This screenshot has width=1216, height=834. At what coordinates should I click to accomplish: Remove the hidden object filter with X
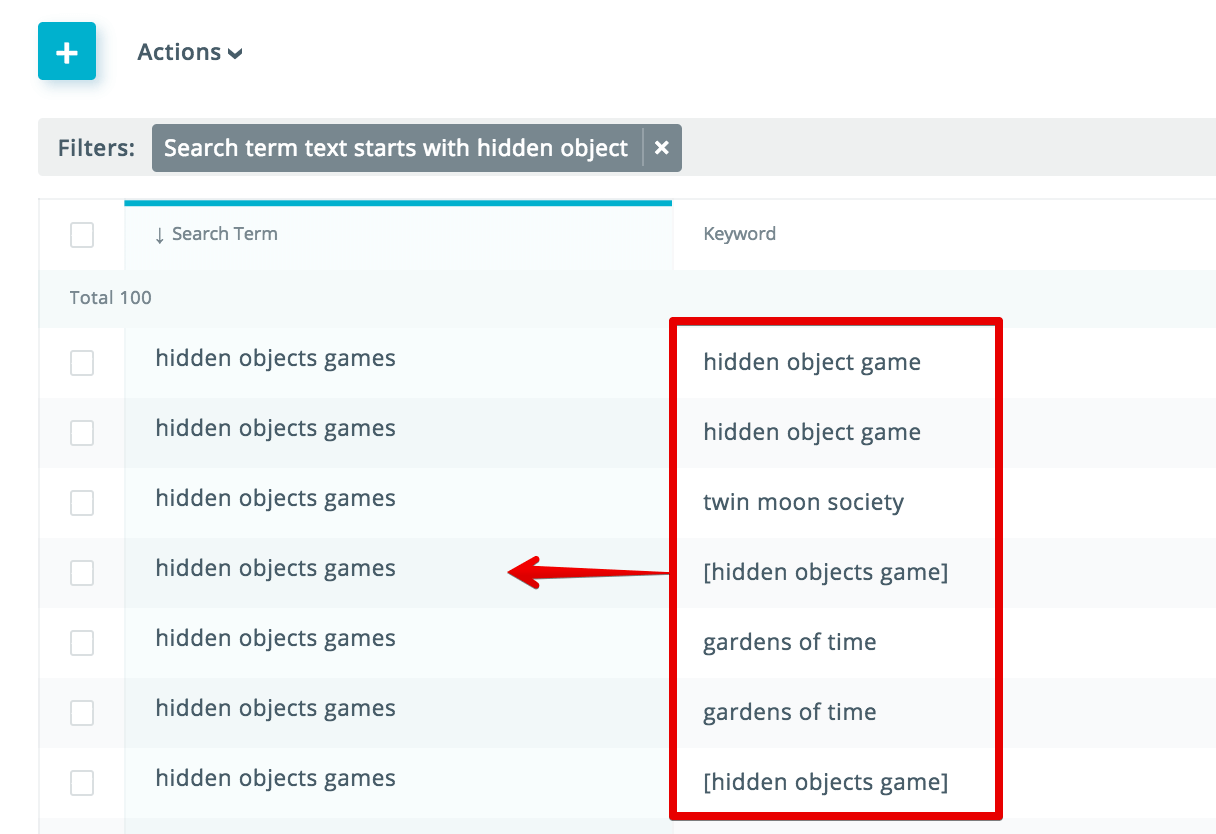tap(661, 148)
